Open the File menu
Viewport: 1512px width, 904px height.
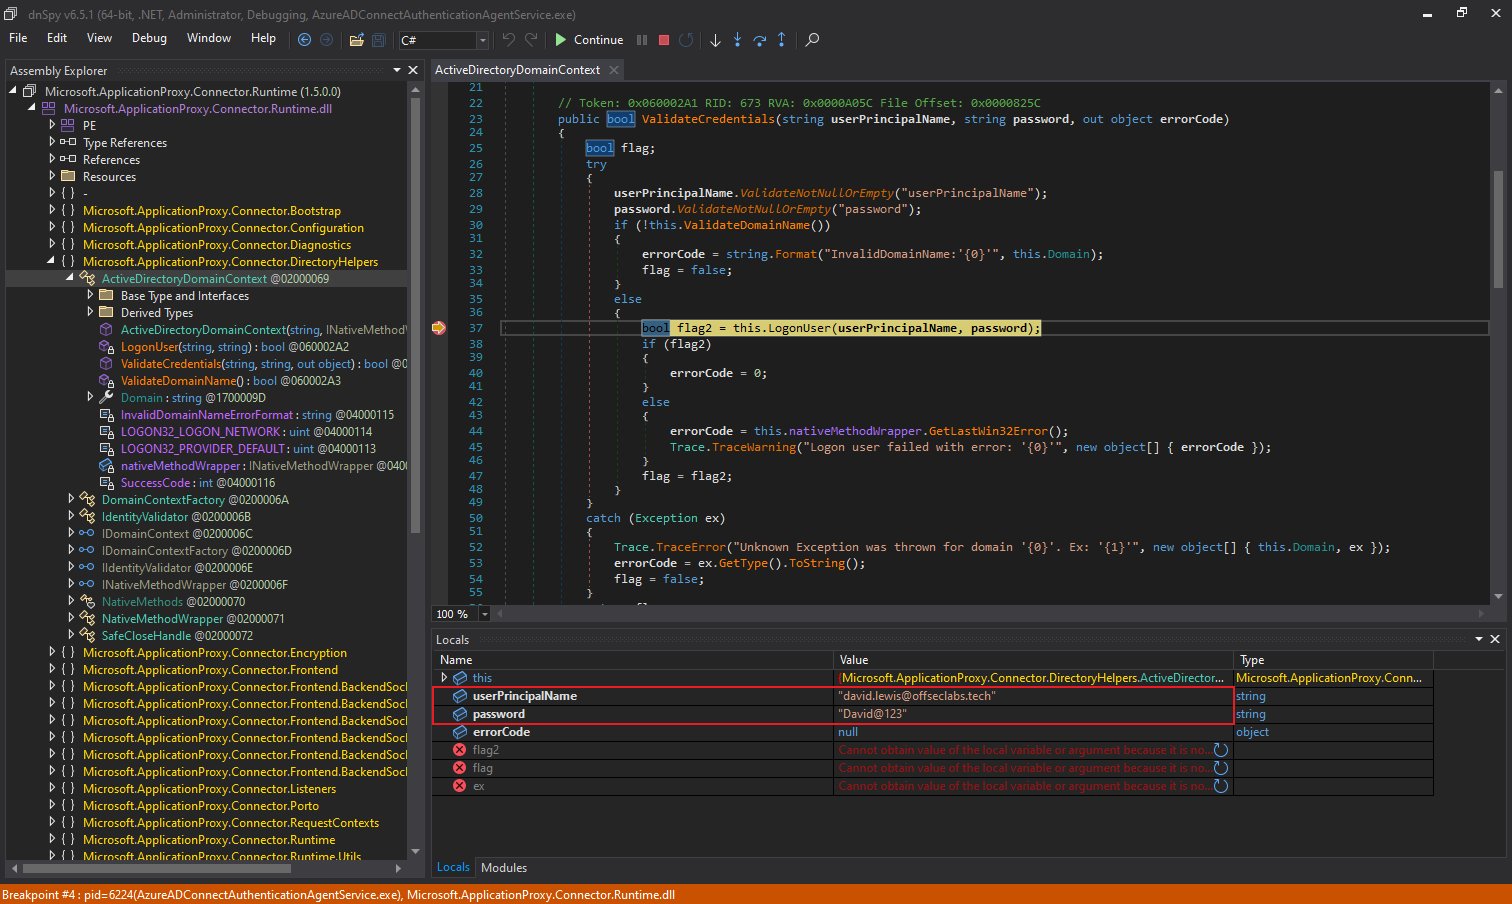pos(18,38)
